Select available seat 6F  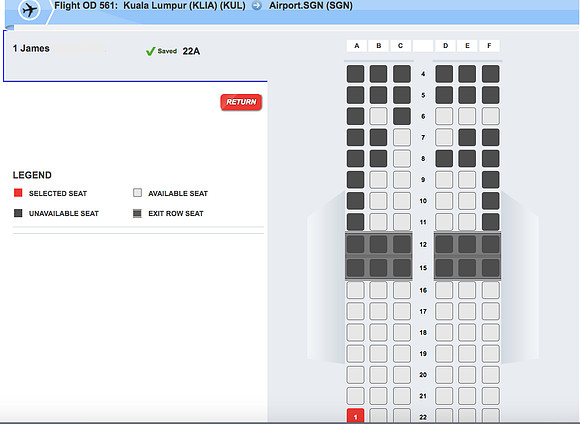490,116
